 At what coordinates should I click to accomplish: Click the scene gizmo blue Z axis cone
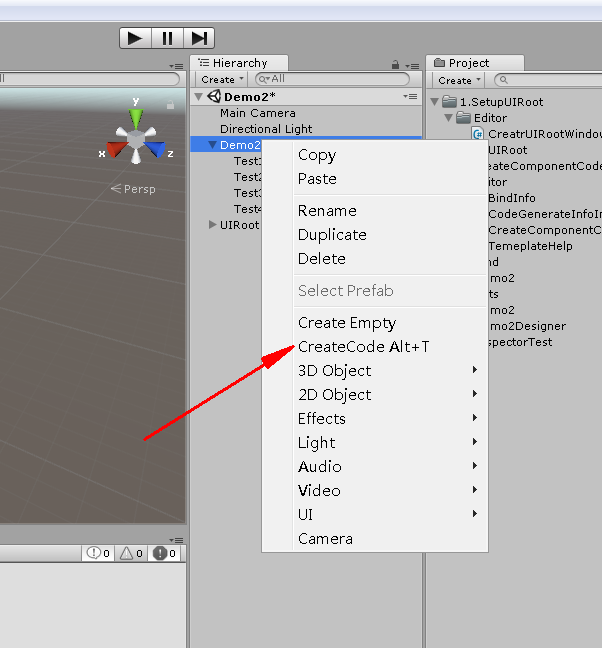pos(156,149)
